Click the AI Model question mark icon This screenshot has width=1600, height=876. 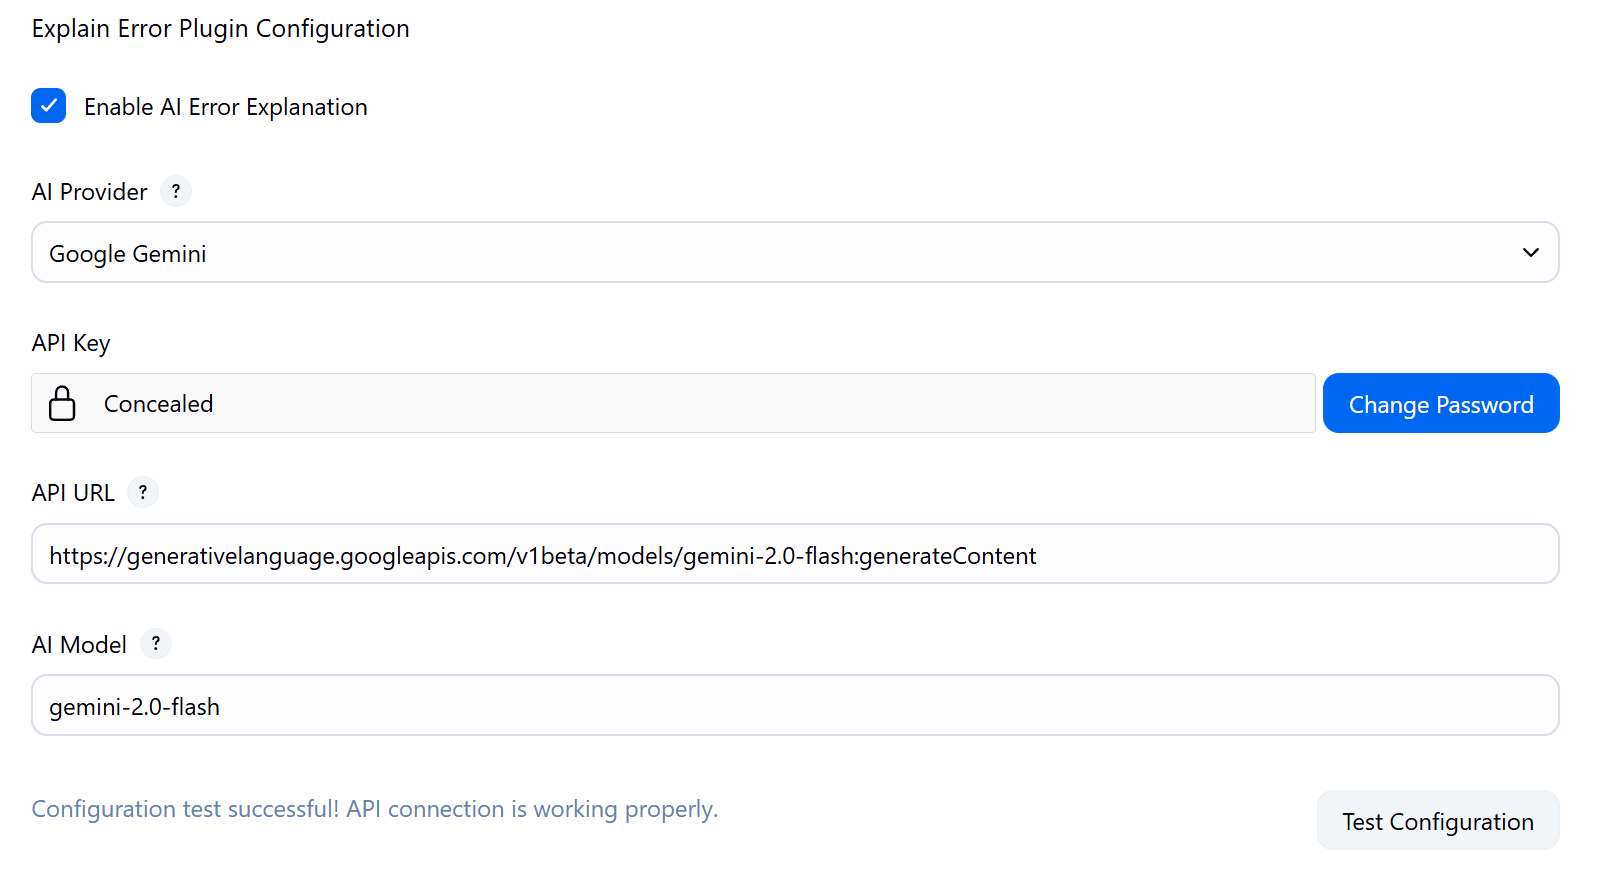tap(156, 644)
